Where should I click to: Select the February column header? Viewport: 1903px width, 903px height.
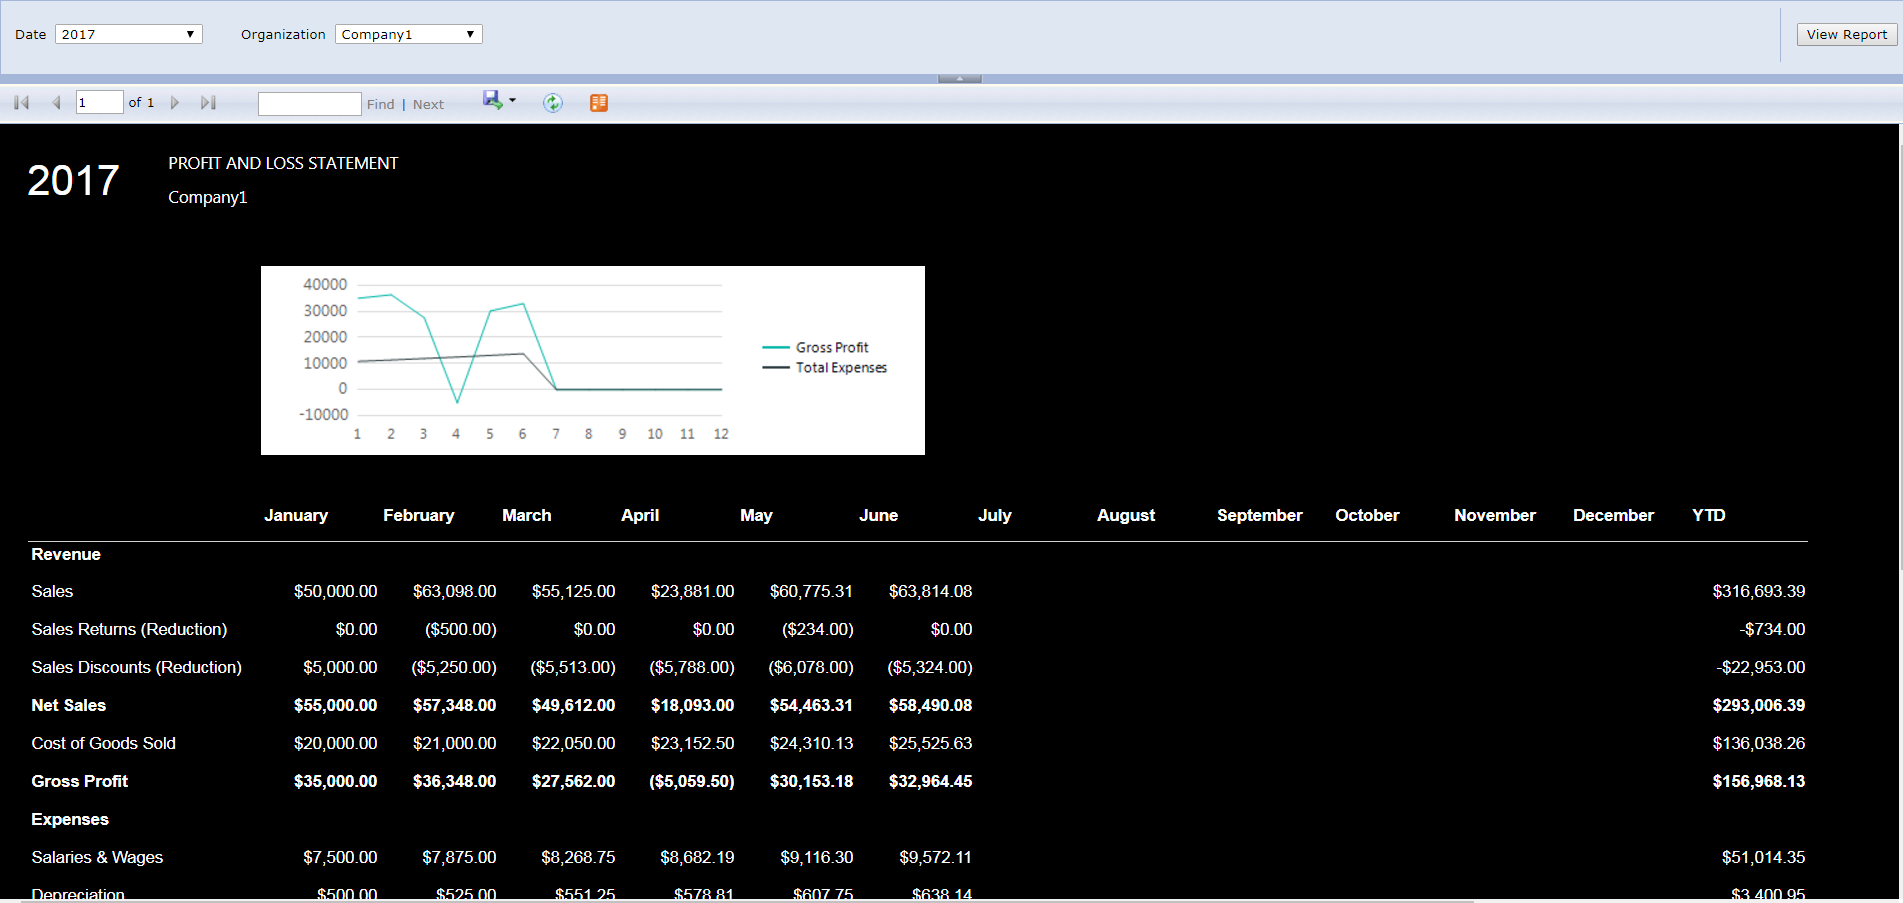point(419,515)
